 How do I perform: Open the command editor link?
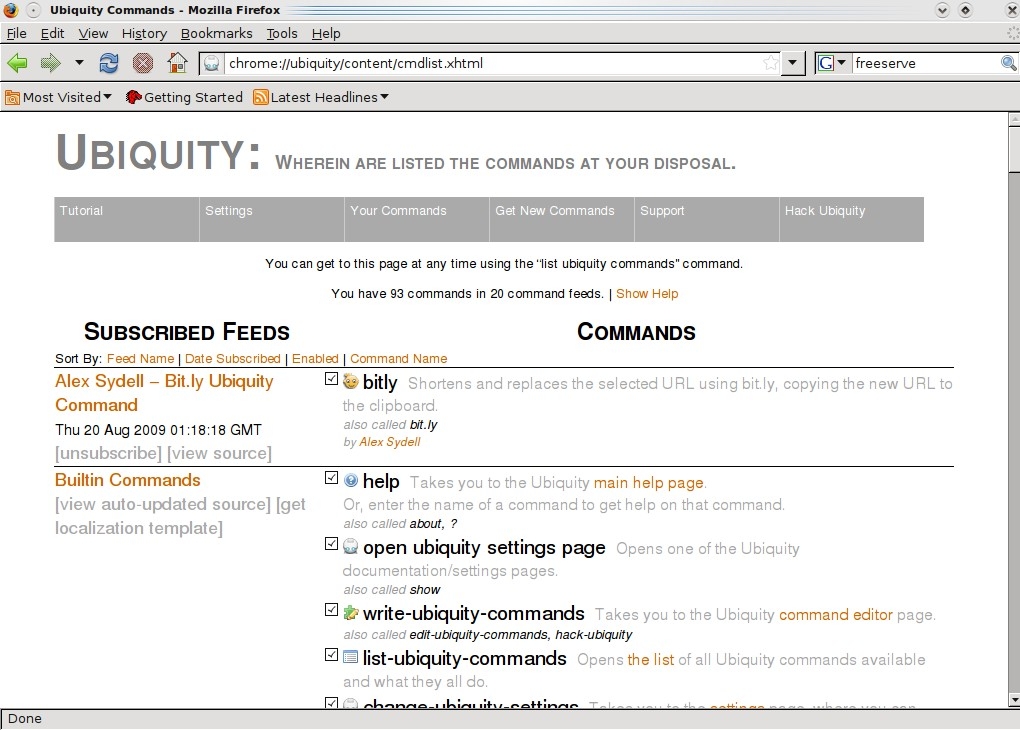(835, 615)
